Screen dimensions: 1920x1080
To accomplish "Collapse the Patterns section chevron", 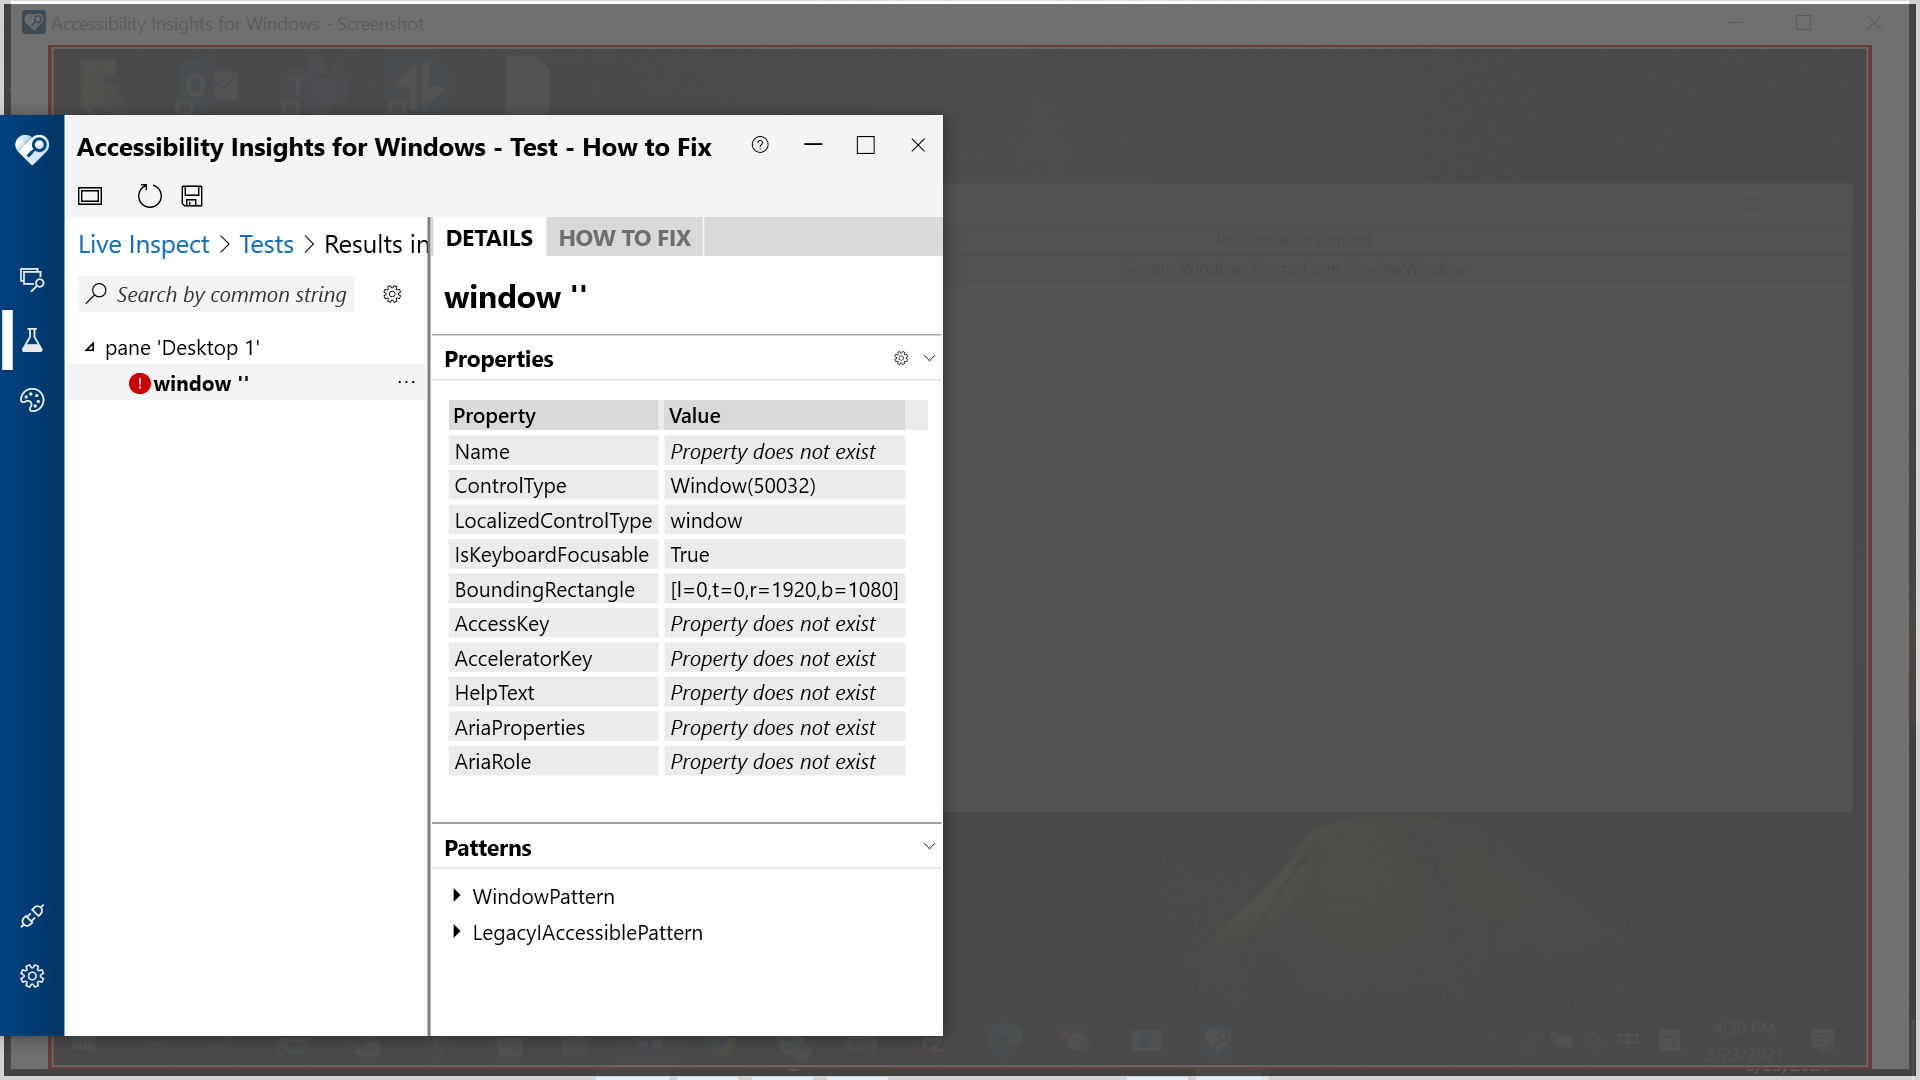I will (x=929, y=845).
